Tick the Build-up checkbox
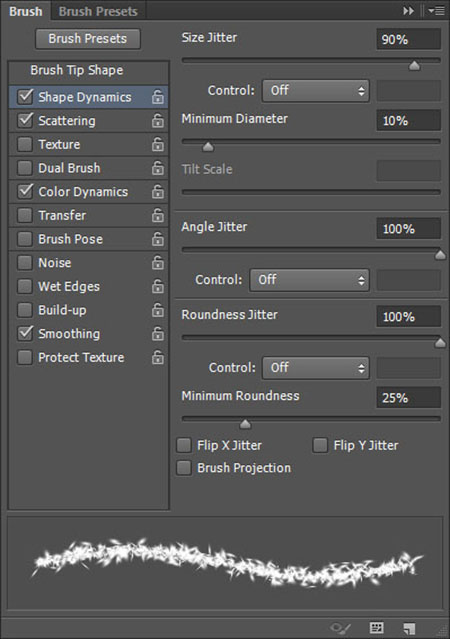The height and width of the screenshot is (639, 450). click(x=25, y=310)
